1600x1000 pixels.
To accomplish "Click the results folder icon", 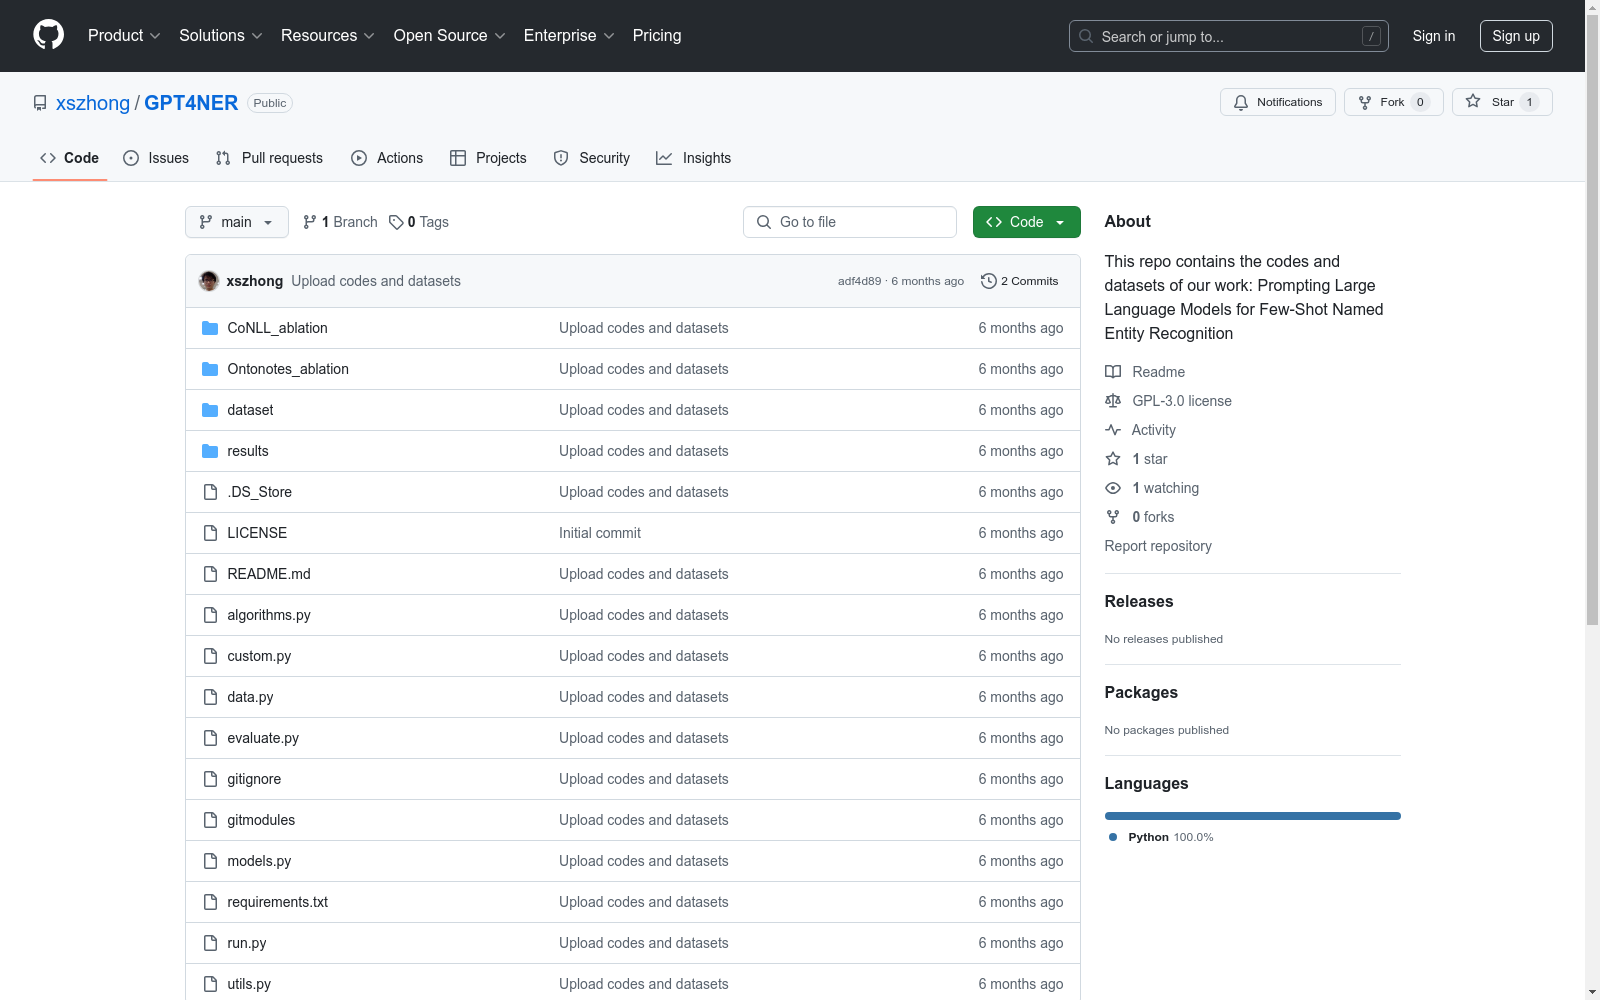I will pos(210,451).
